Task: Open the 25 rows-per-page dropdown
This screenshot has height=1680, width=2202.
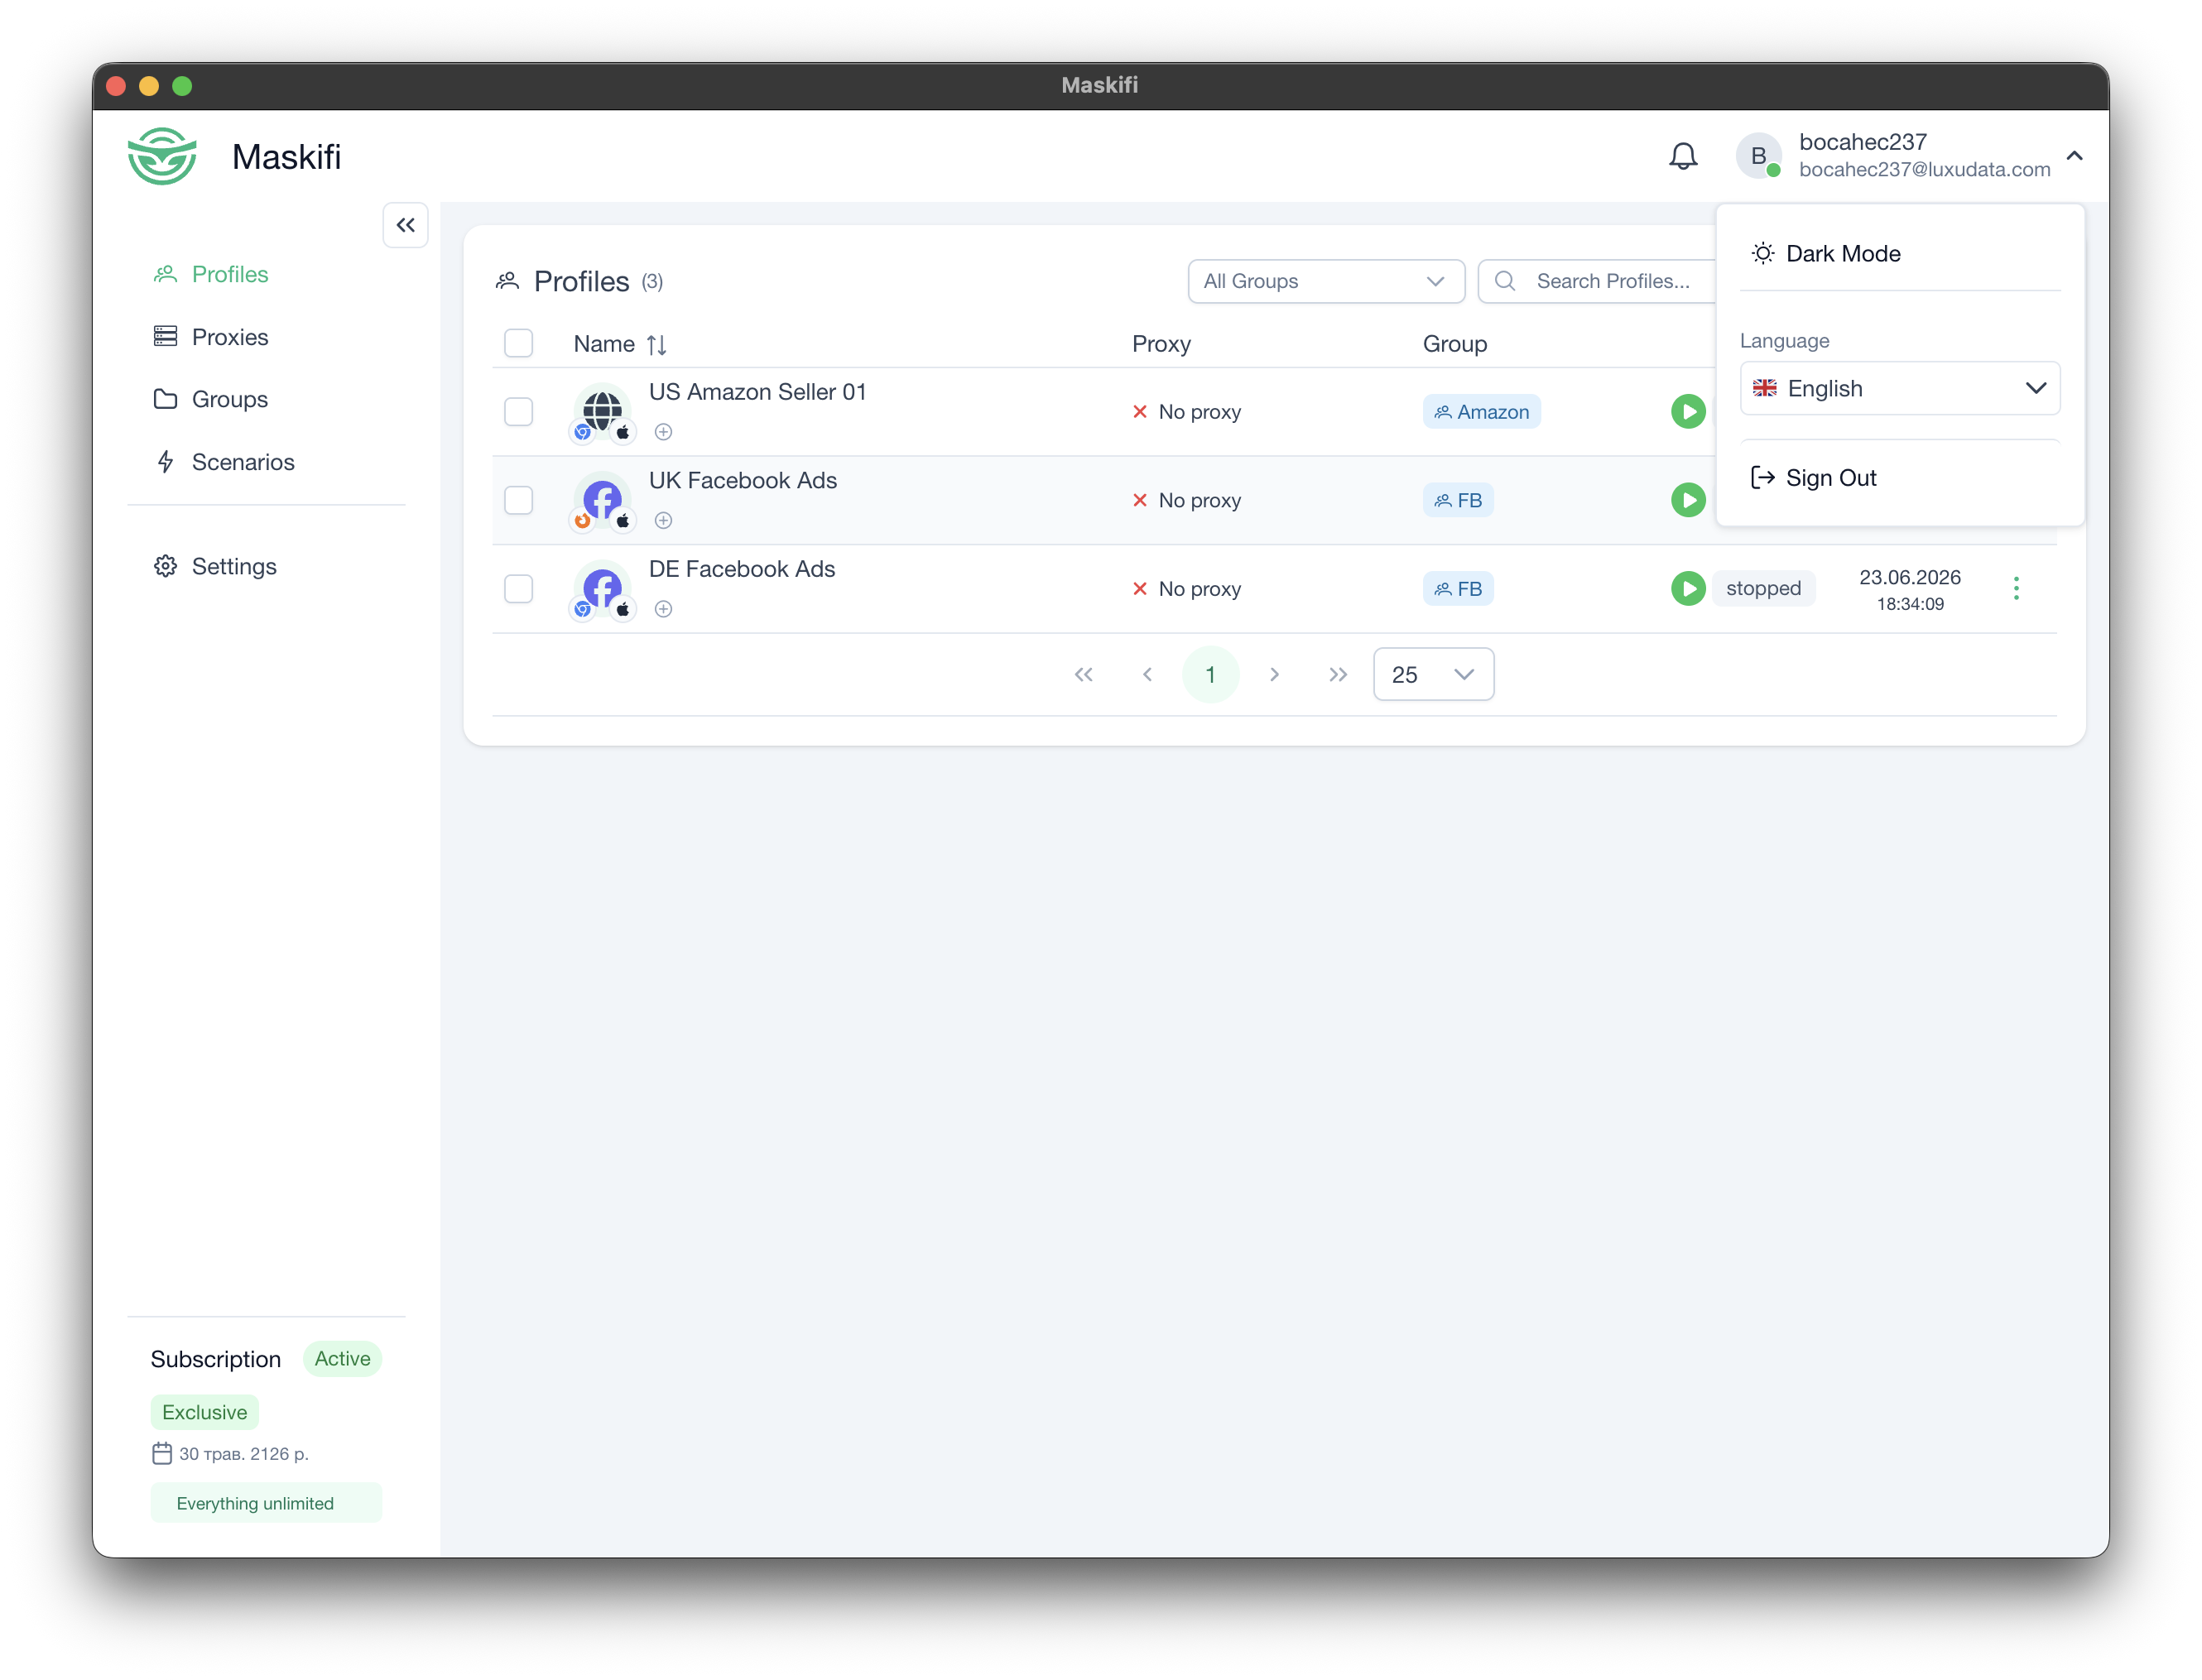Action: click(x=1433, y=675)
